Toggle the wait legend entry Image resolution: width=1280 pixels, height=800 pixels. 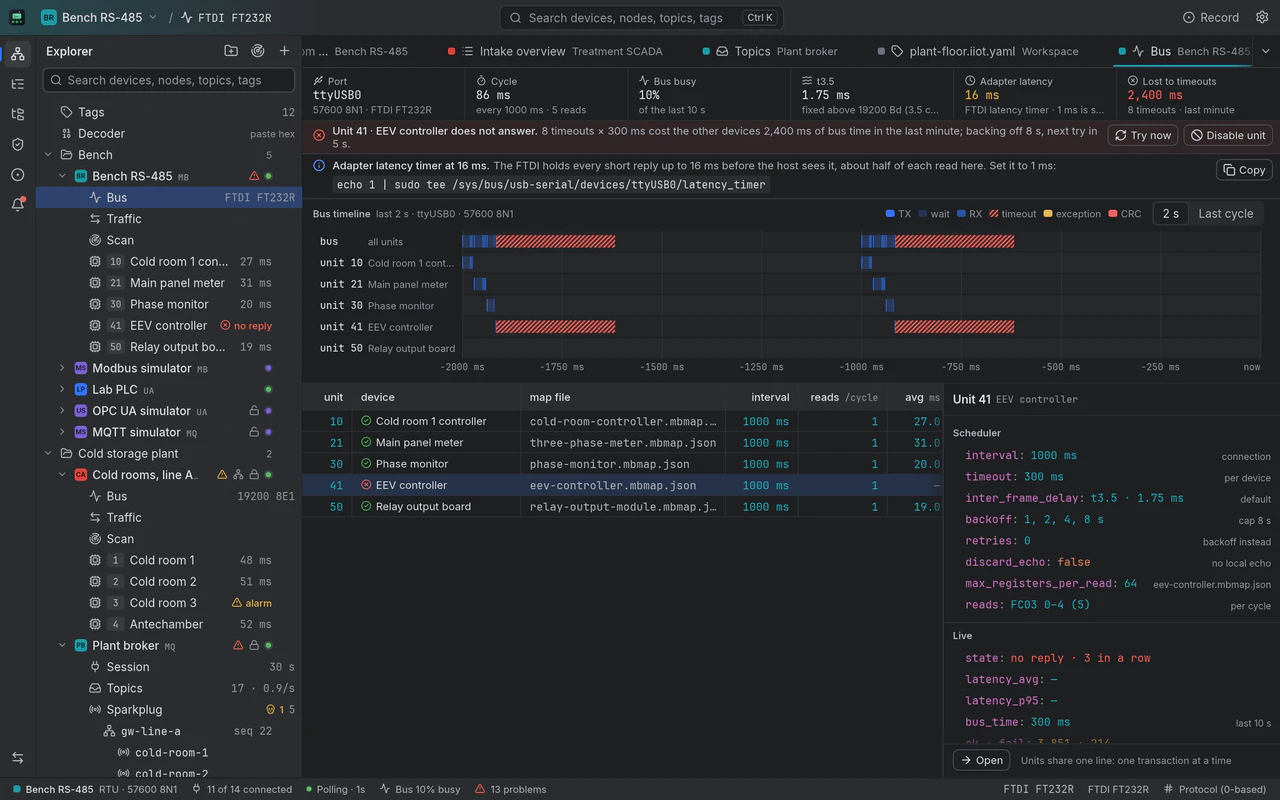[x=933, y=214]
